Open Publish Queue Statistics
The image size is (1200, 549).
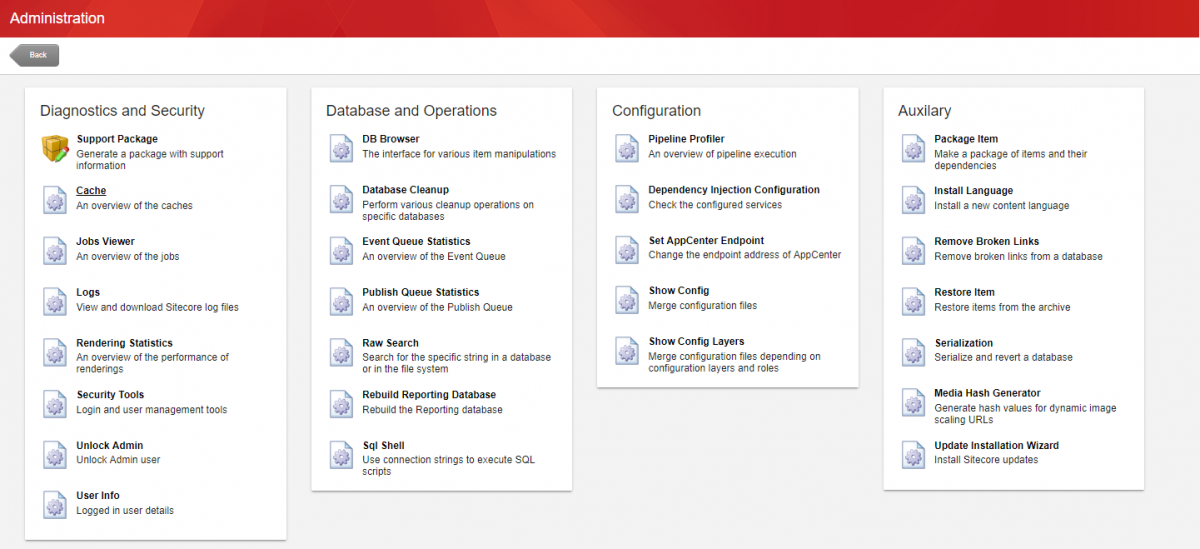point(420,292)
